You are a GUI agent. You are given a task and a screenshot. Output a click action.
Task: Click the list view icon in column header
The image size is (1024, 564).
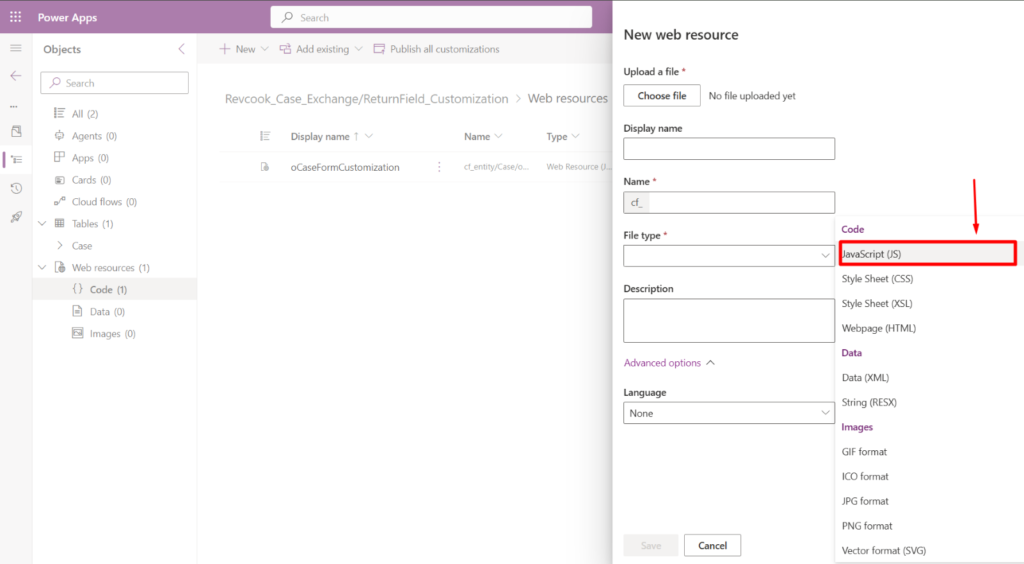click(264, 136)
